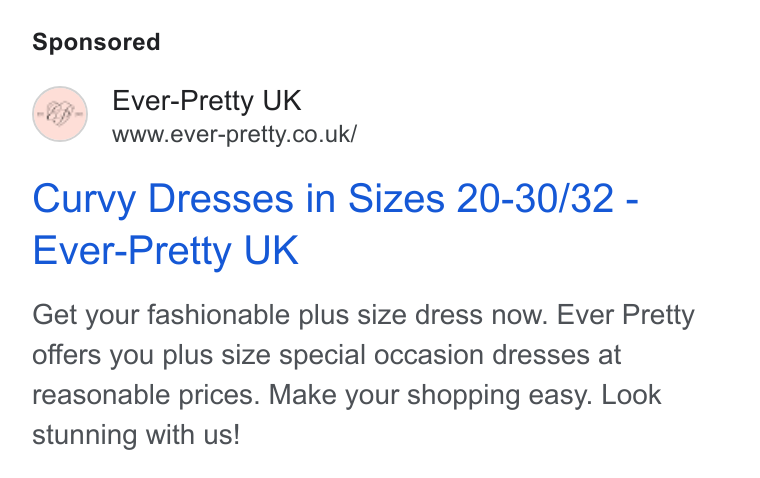Viewport: 760px width, 478px height.
Task: Click the word Dresses in the headline
Action: click(221, 199)
